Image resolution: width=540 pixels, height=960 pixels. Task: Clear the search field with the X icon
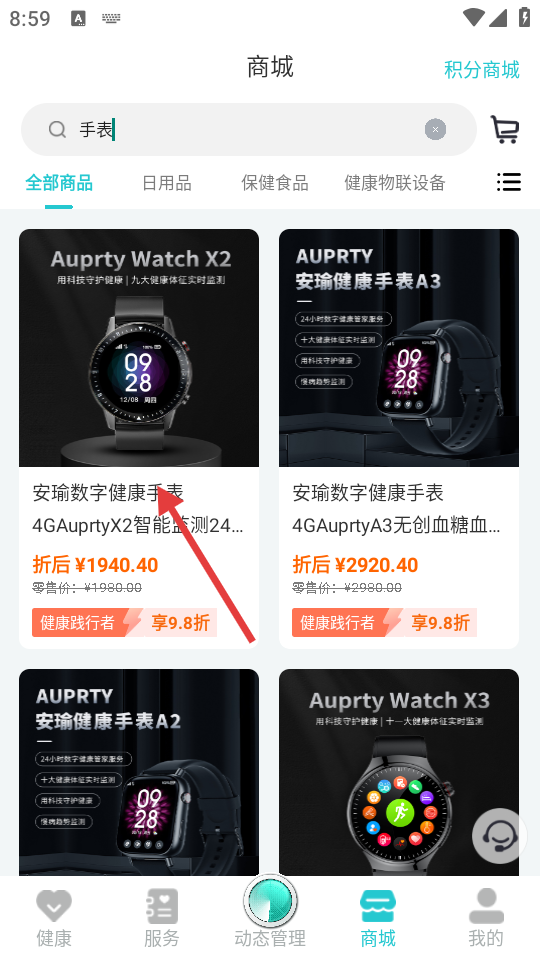point(435,129)
